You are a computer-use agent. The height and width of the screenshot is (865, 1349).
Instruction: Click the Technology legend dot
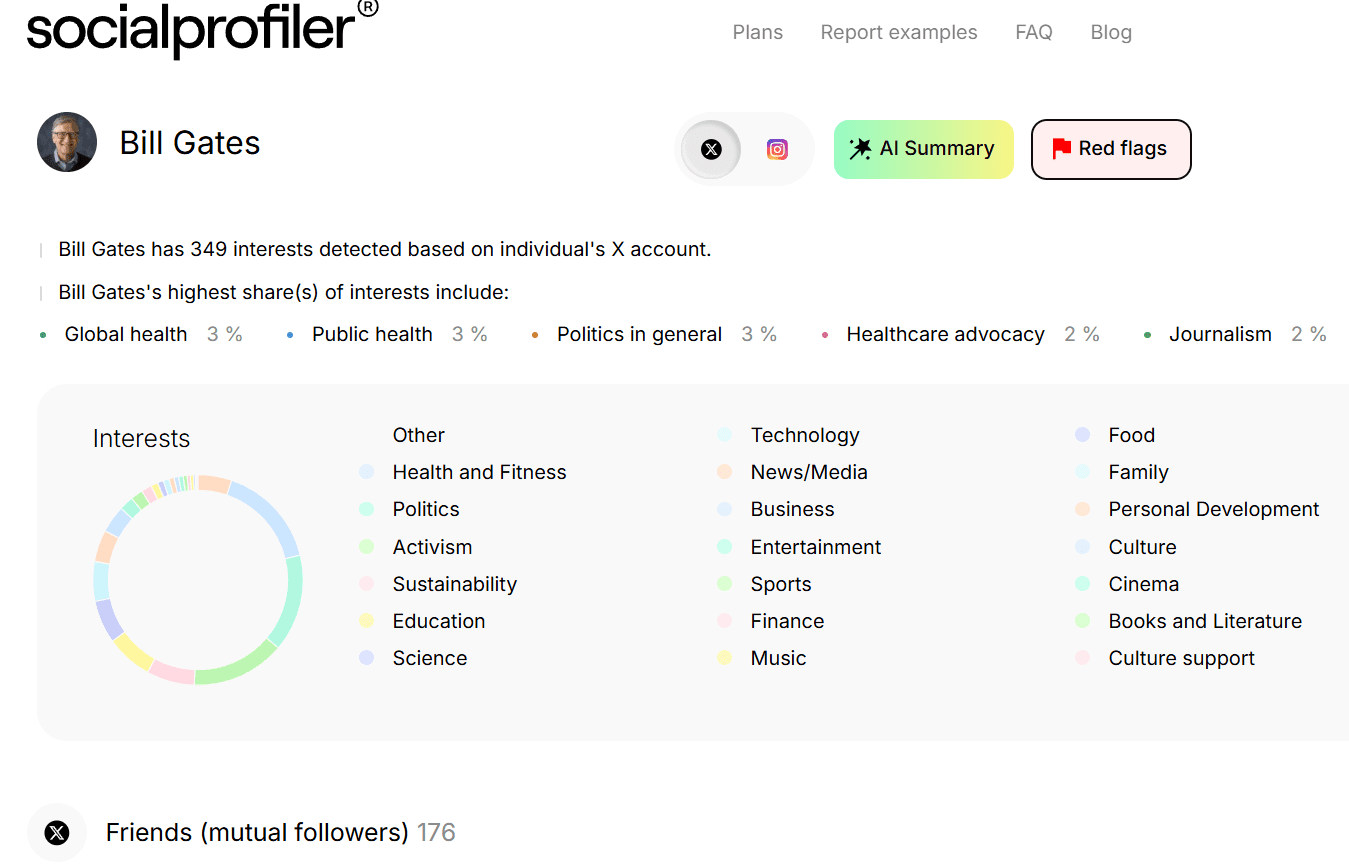point(724,435)
